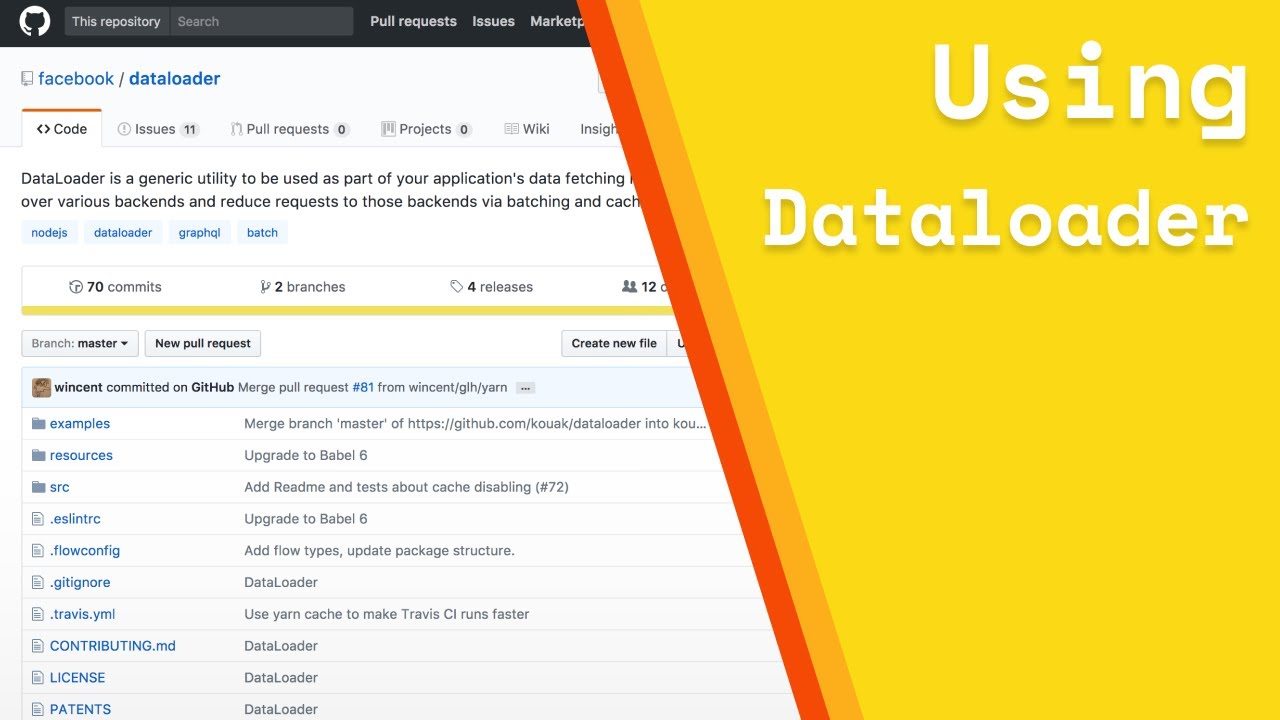
Task: Open the facebook owner link
Action: tap(76, 79)
